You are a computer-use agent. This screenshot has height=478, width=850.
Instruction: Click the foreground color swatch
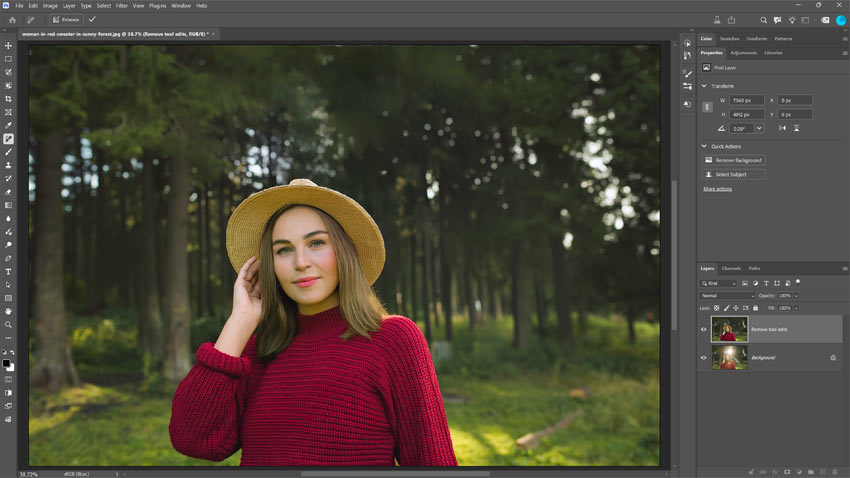(x=6, y=364)
